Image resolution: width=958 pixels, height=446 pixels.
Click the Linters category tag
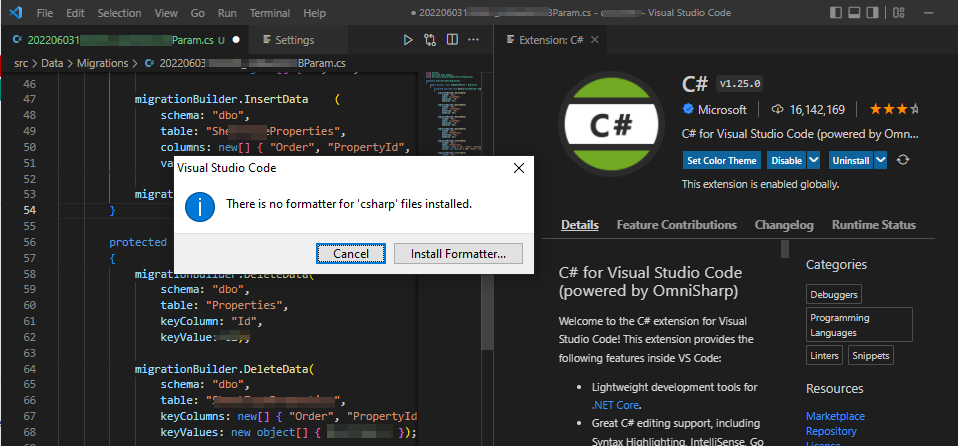click(x=824, y=355)
